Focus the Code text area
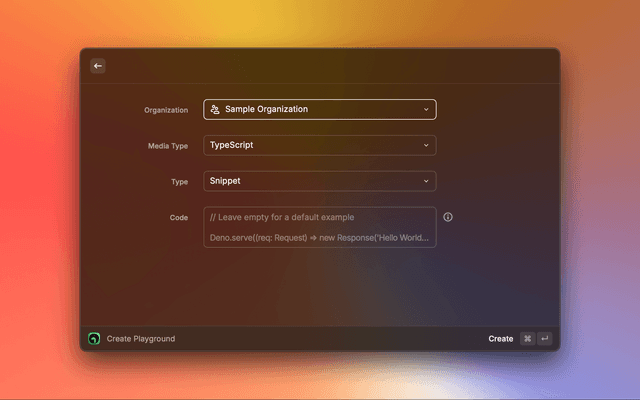The width and height of the screenshot is (640, 400). [320, 227]
